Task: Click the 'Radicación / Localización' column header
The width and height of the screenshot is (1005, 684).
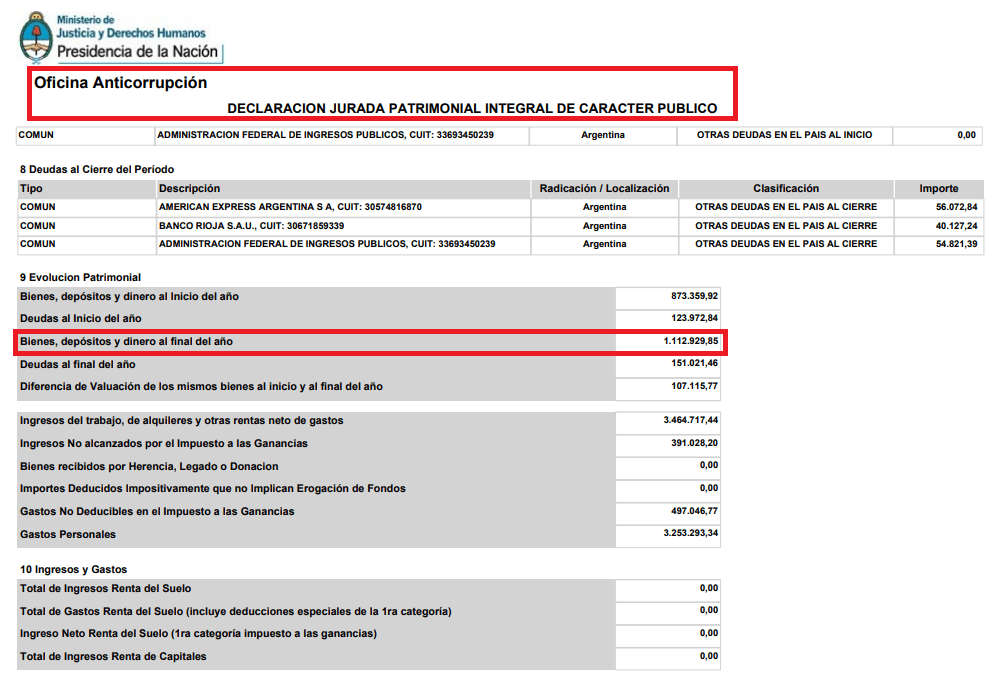Action: click(604, 188)
